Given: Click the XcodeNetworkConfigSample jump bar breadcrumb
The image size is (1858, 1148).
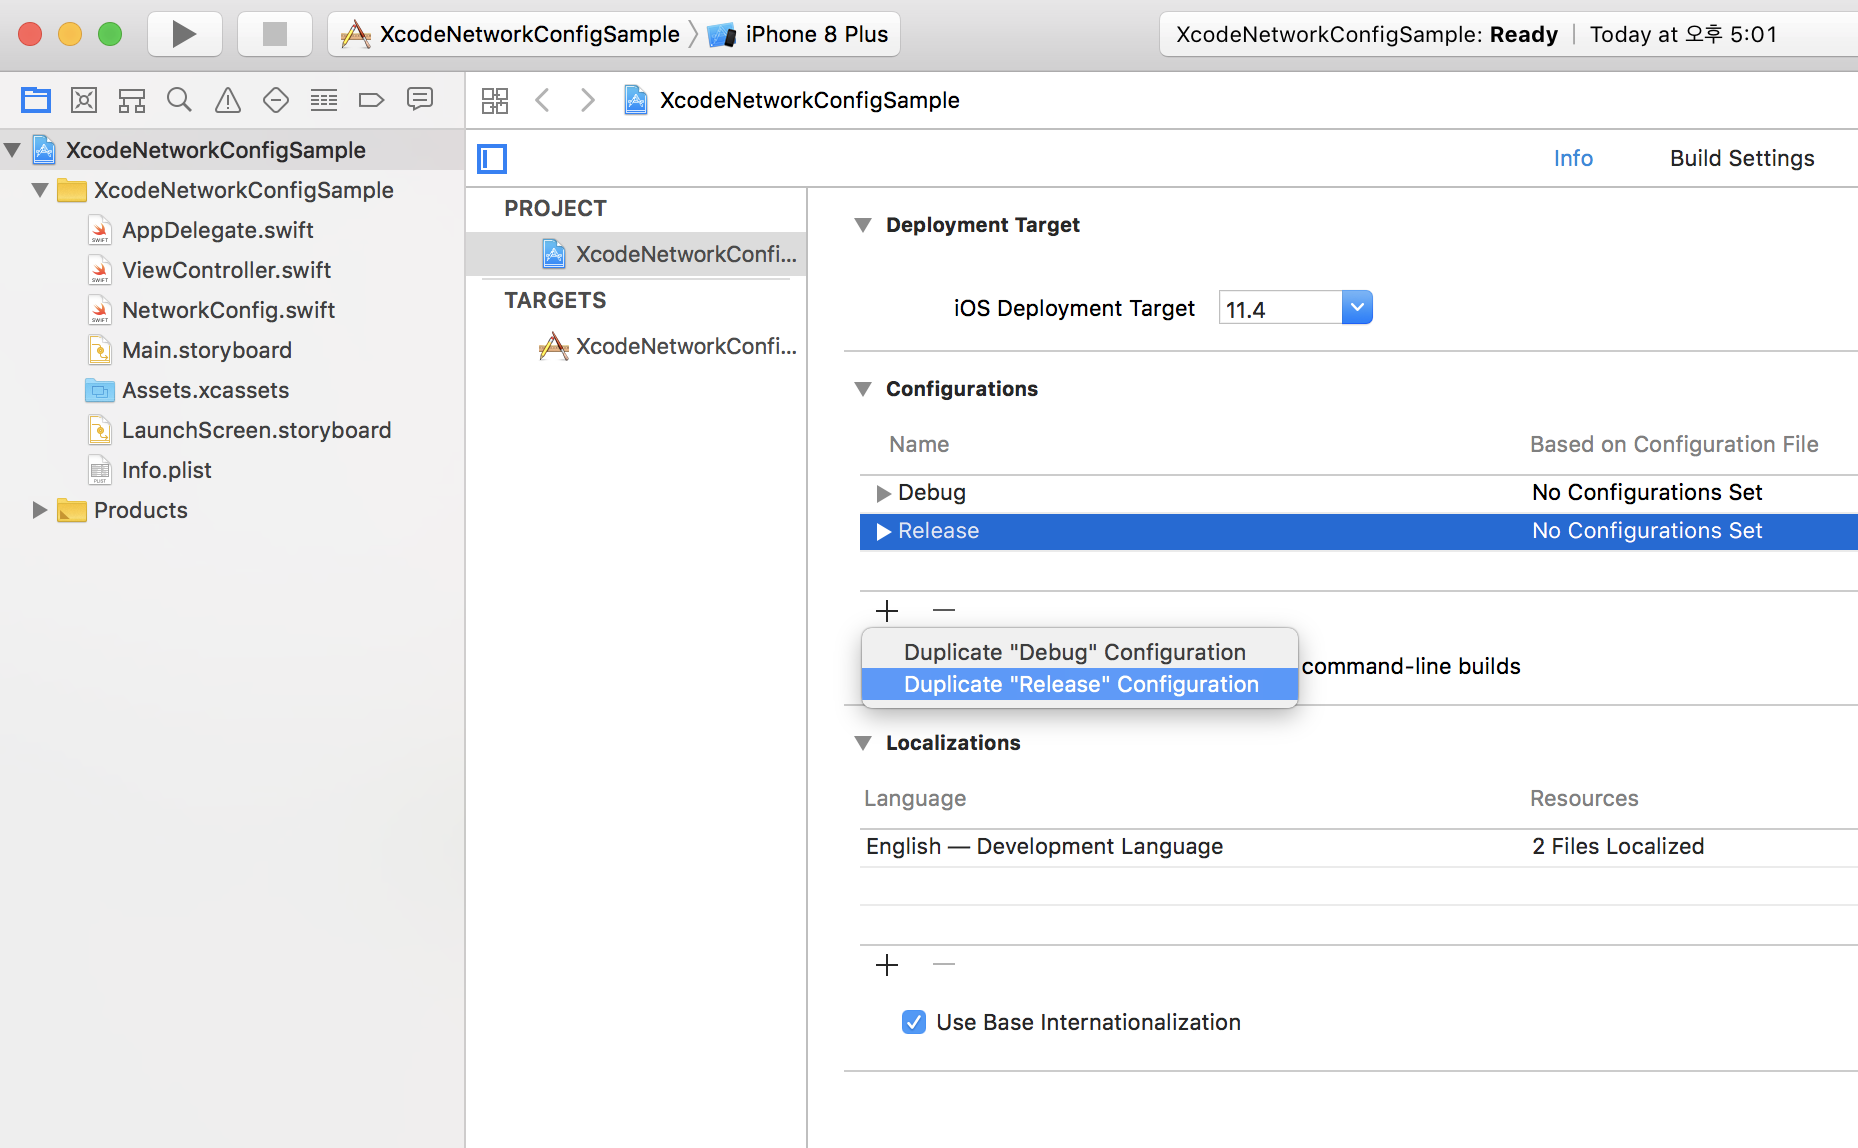Looking at the screenshot, I should pyautogui.click(x=792, y=100).
